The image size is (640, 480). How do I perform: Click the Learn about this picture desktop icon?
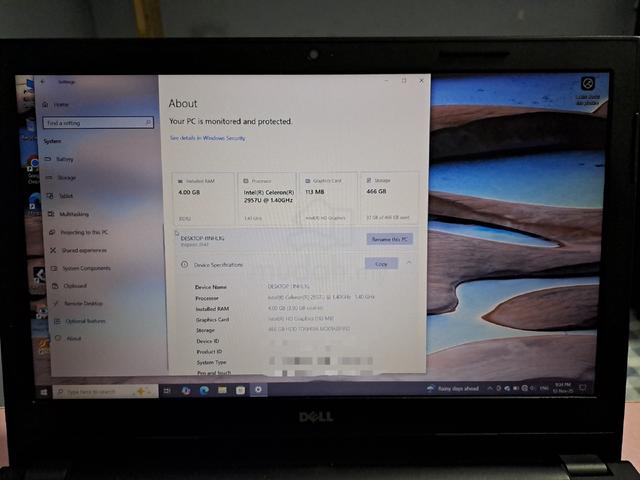[588, 91]
